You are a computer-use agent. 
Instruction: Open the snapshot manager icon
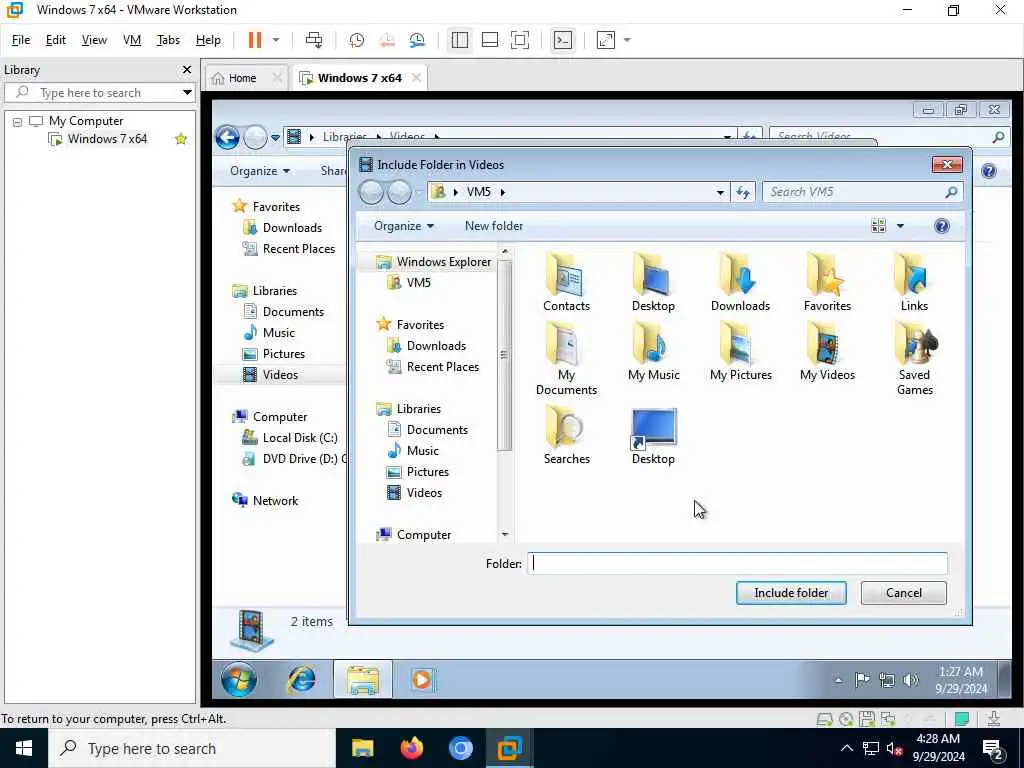pyautogui.click(x=417, y=40)
